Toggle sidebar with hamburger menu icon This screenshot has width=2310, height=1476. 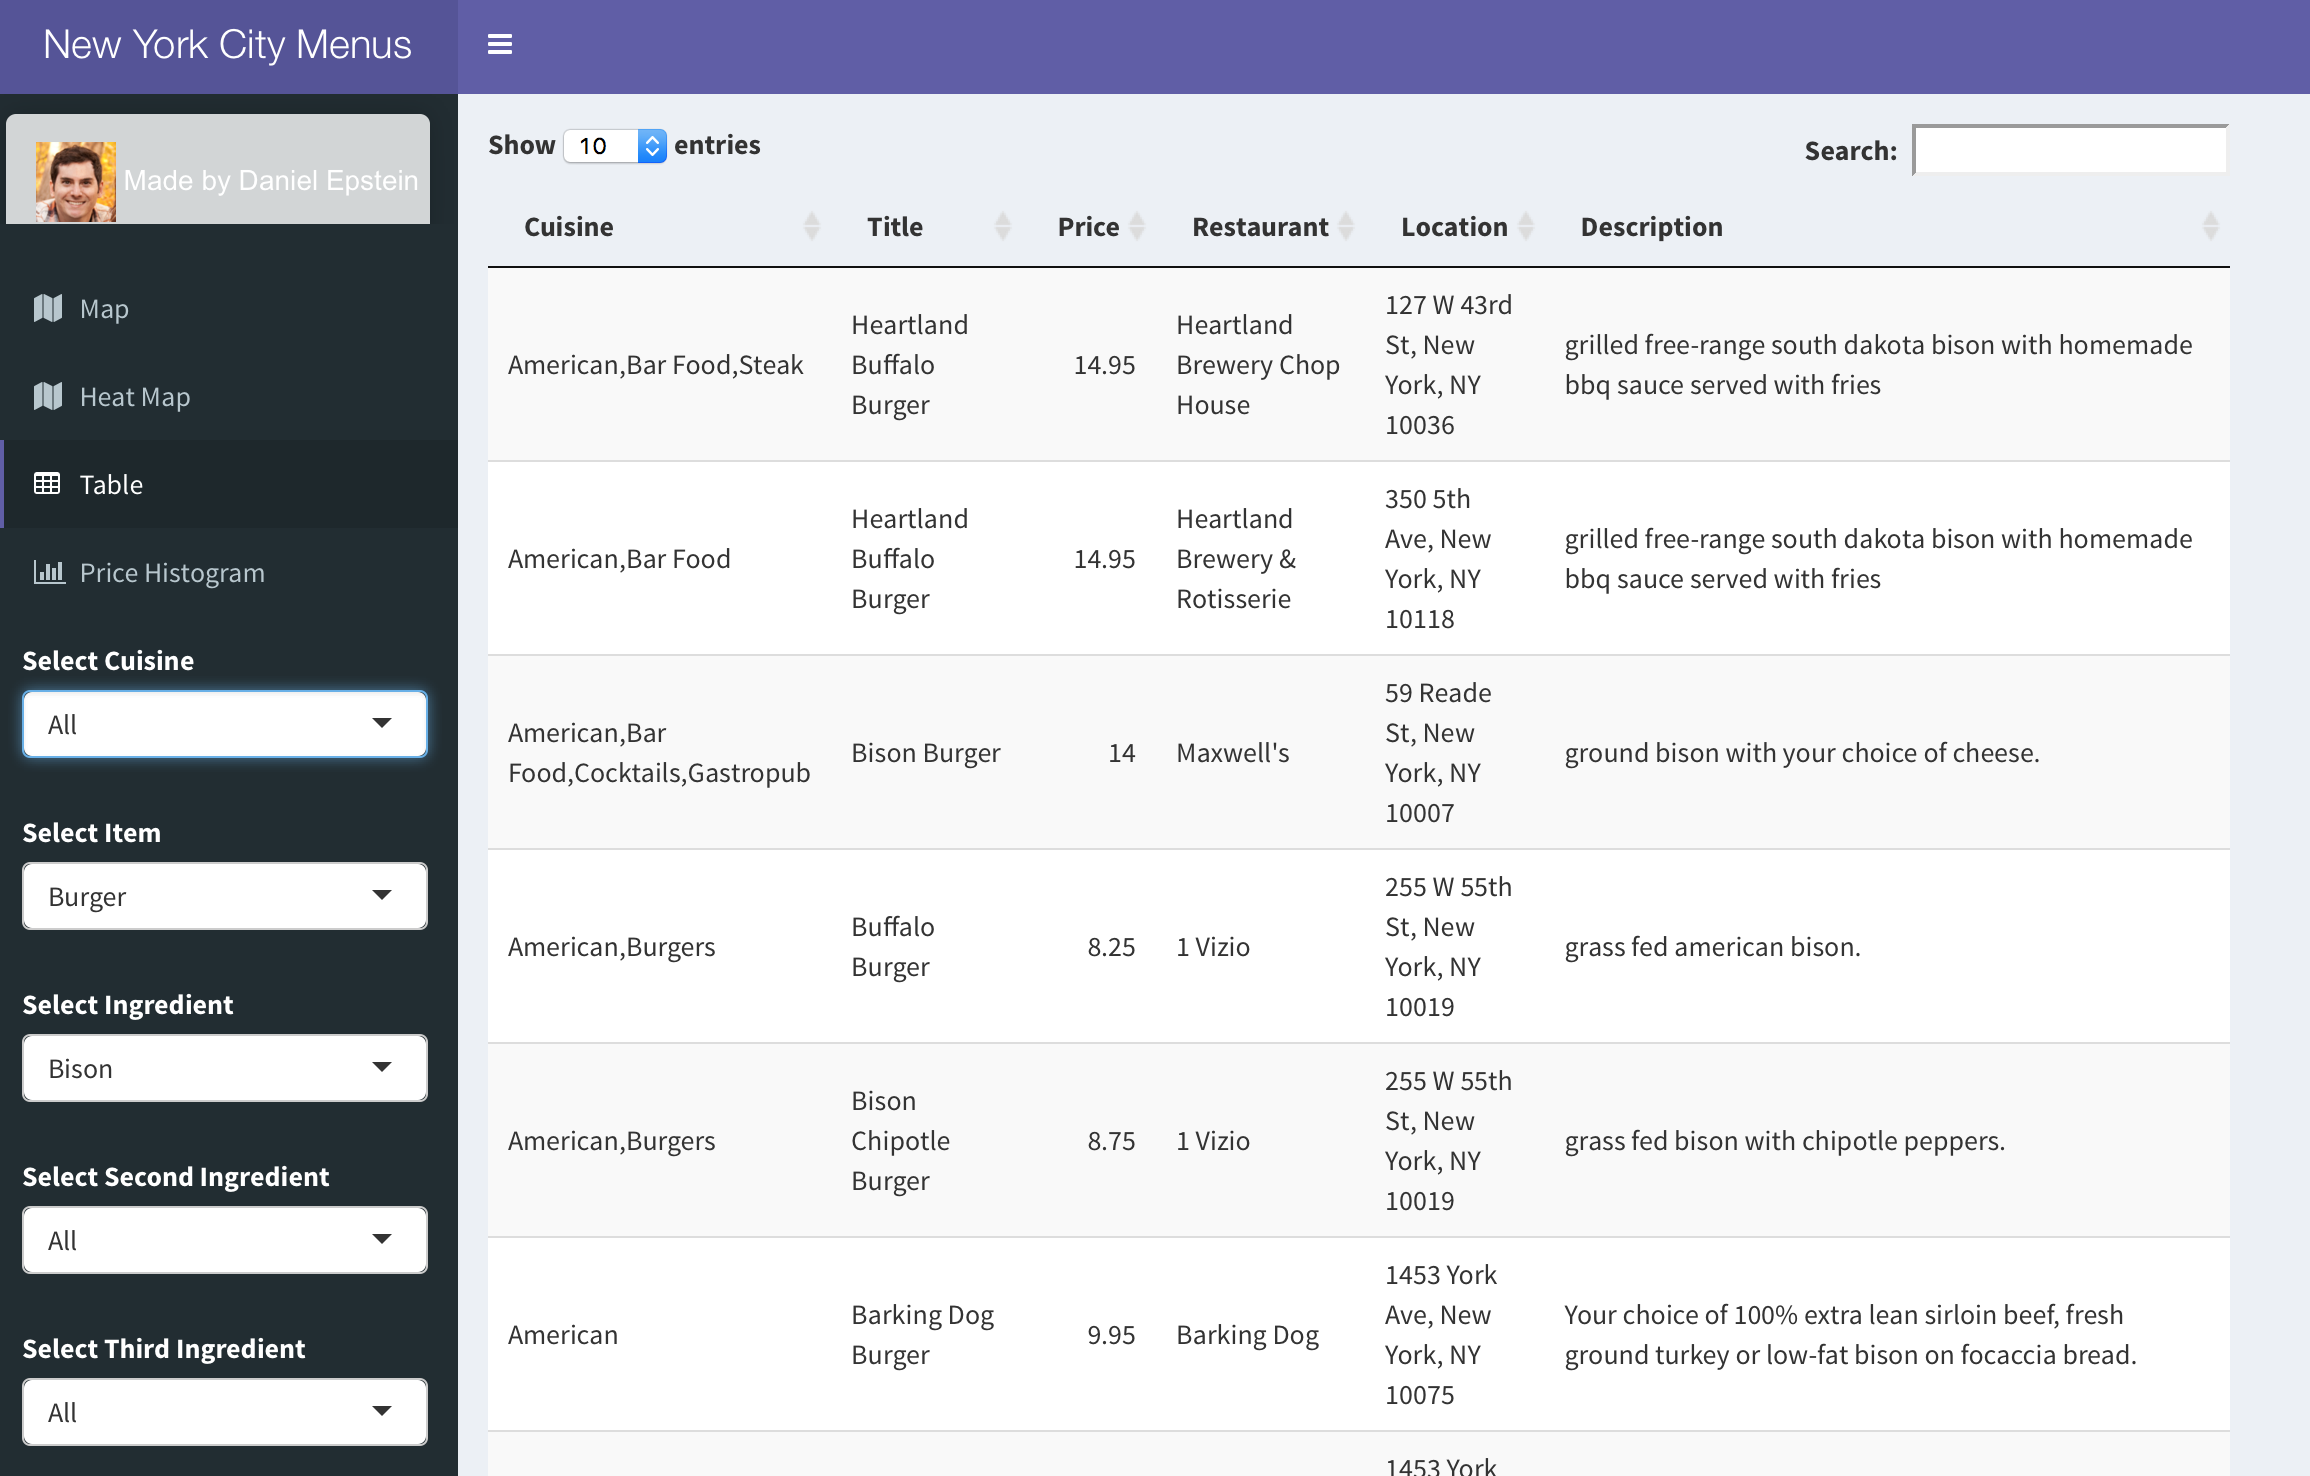coord(499,45)
